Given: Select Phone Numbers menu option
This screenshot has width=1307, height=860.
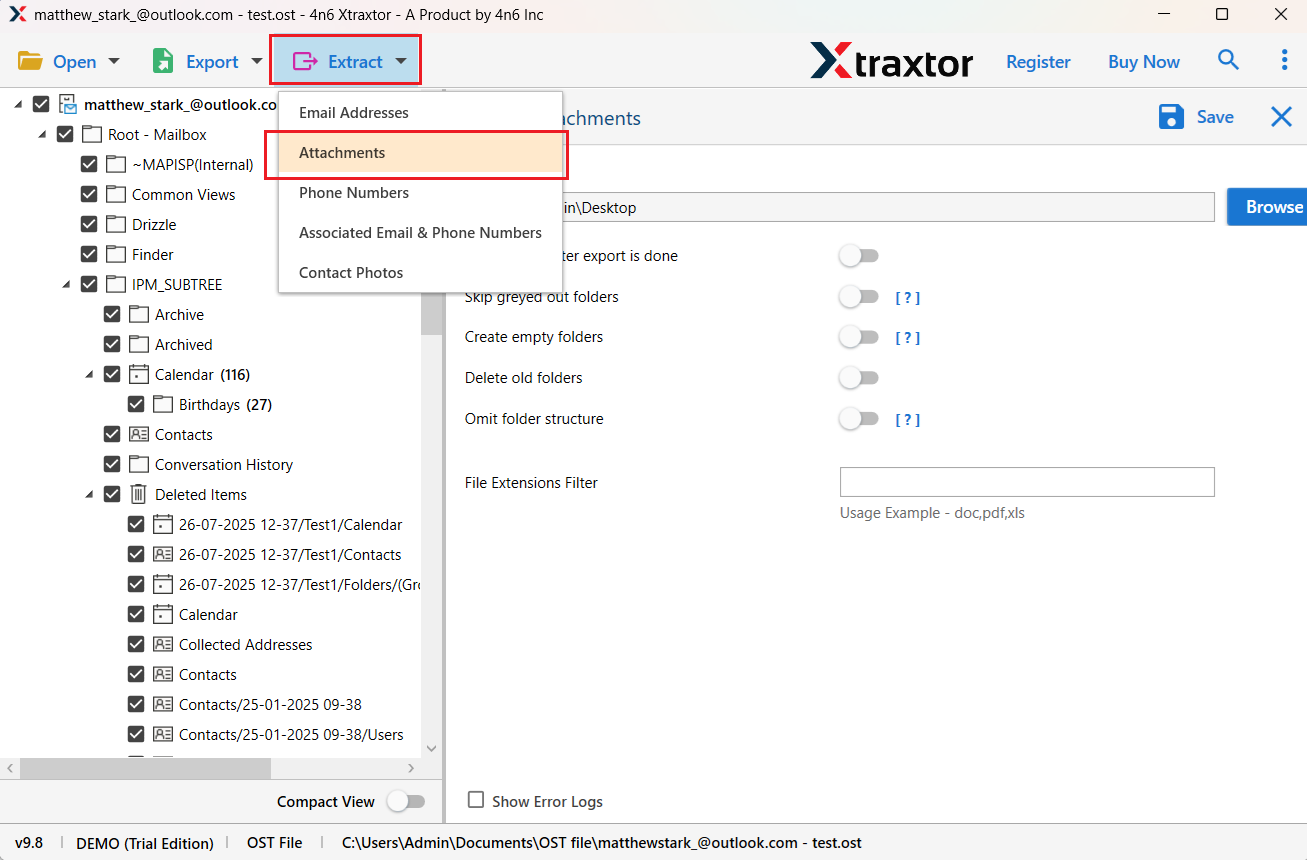Looking at the screenshot, I should pos(420,193).
